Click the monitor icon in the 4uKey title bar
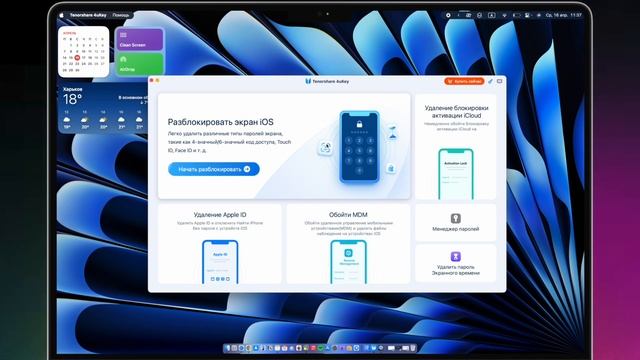 500,81
